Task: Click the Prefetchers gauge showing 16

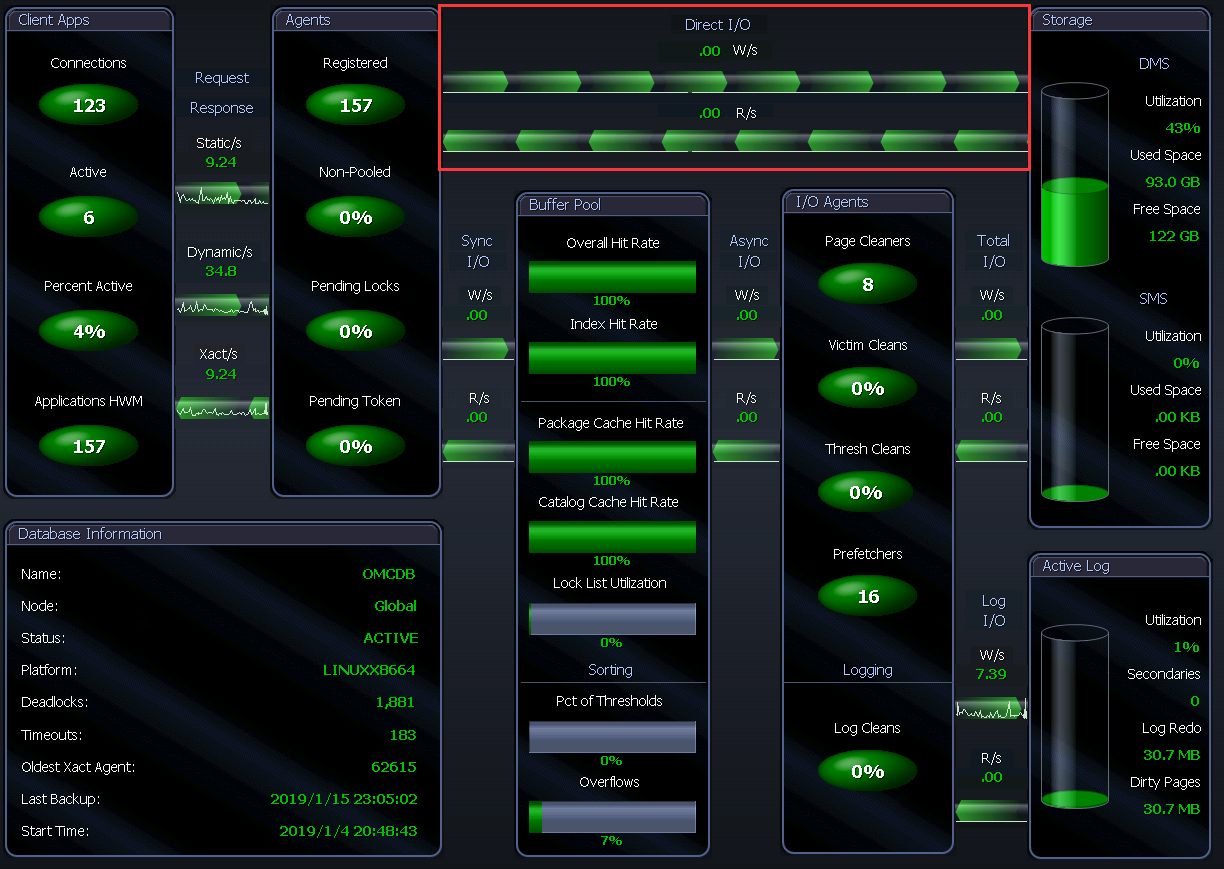Action: [868, 596]
